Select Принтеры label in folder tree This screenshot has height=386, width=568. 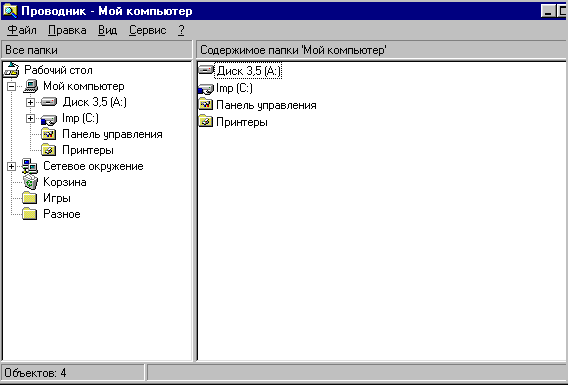click(x=88, y=150)
